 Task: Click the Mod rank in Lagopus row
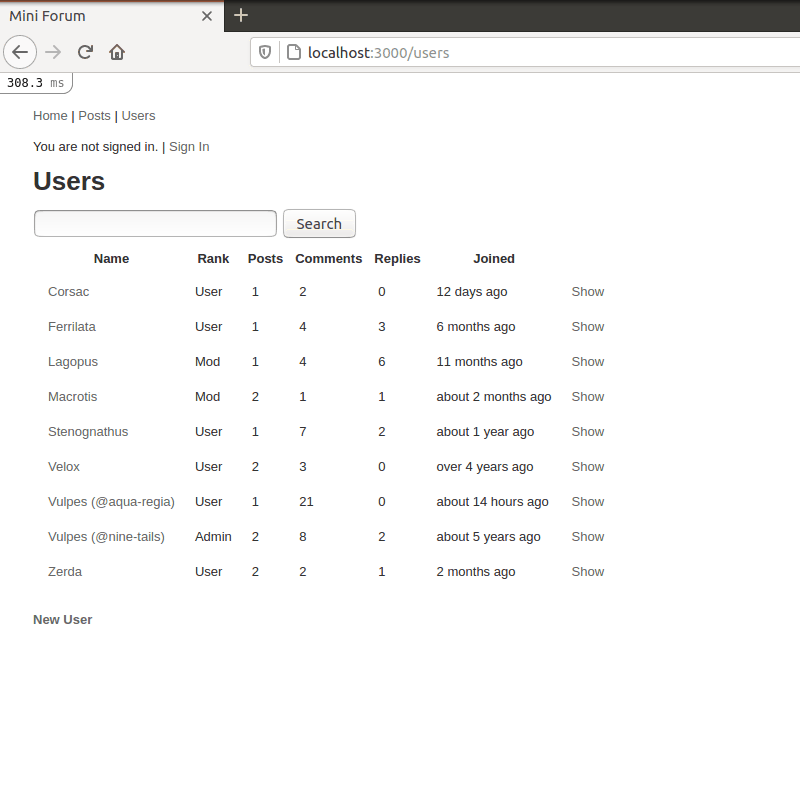pyautogui.click(x=208, y=362)
